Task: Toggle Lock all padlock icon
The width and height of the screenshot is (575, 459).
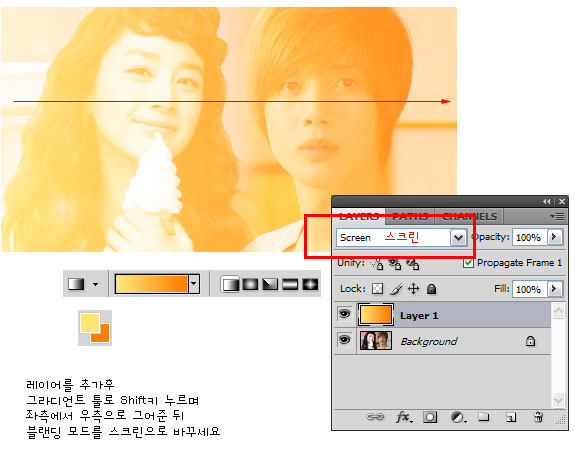Action: tap(432, 289)
